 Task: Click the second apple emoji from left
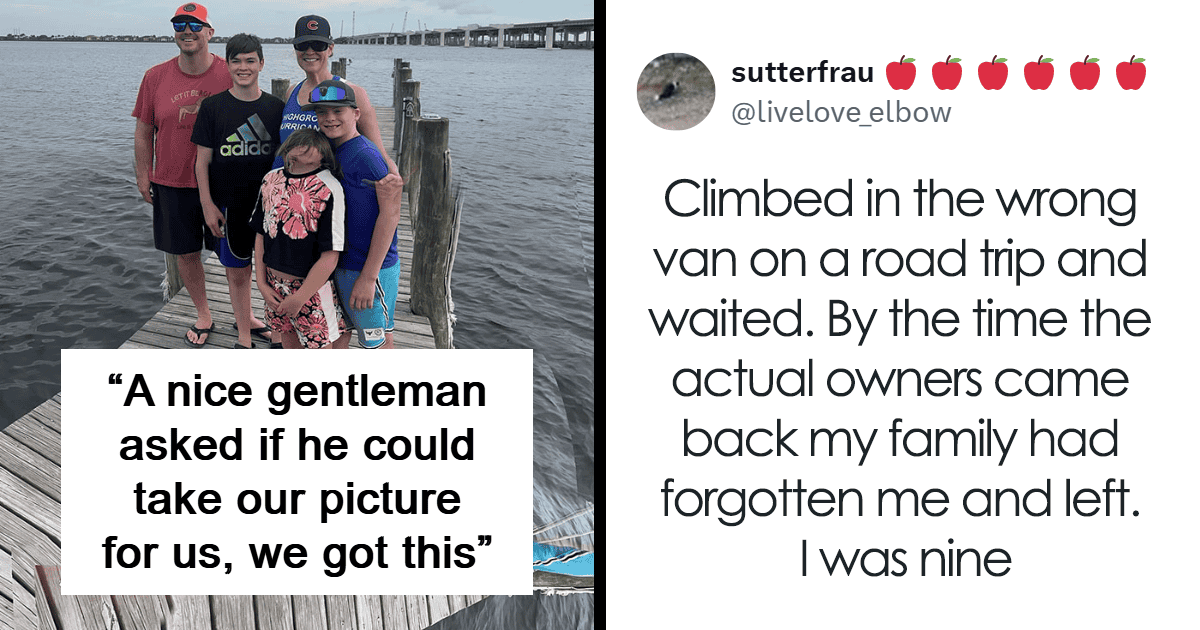click(x=947, y=73)
